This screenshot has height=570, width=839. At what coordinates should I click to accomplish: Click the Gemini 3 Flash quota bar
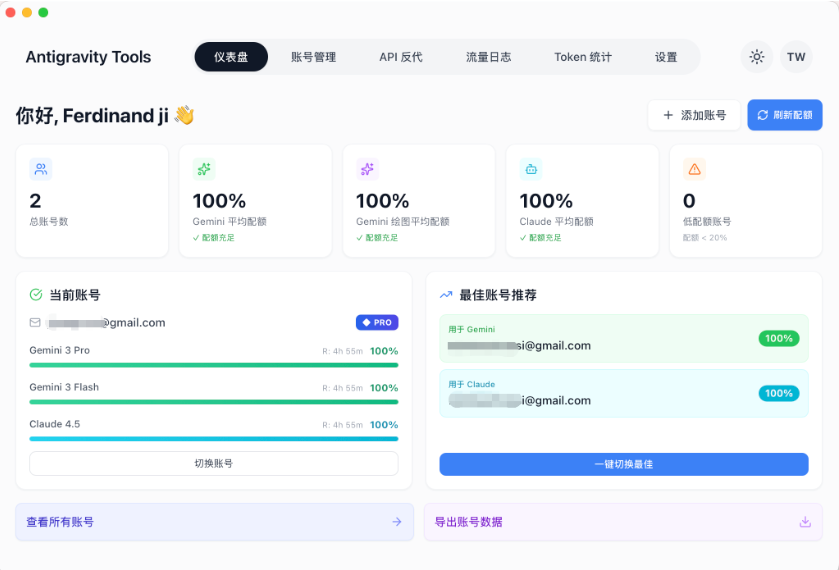pos(214,402)
